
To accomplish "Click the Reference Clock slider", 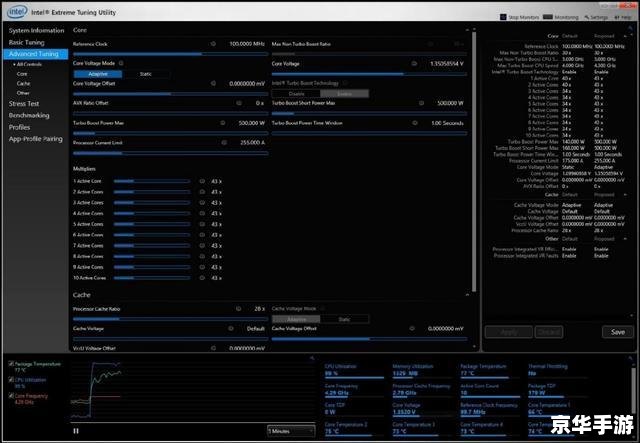I will 171,53.
